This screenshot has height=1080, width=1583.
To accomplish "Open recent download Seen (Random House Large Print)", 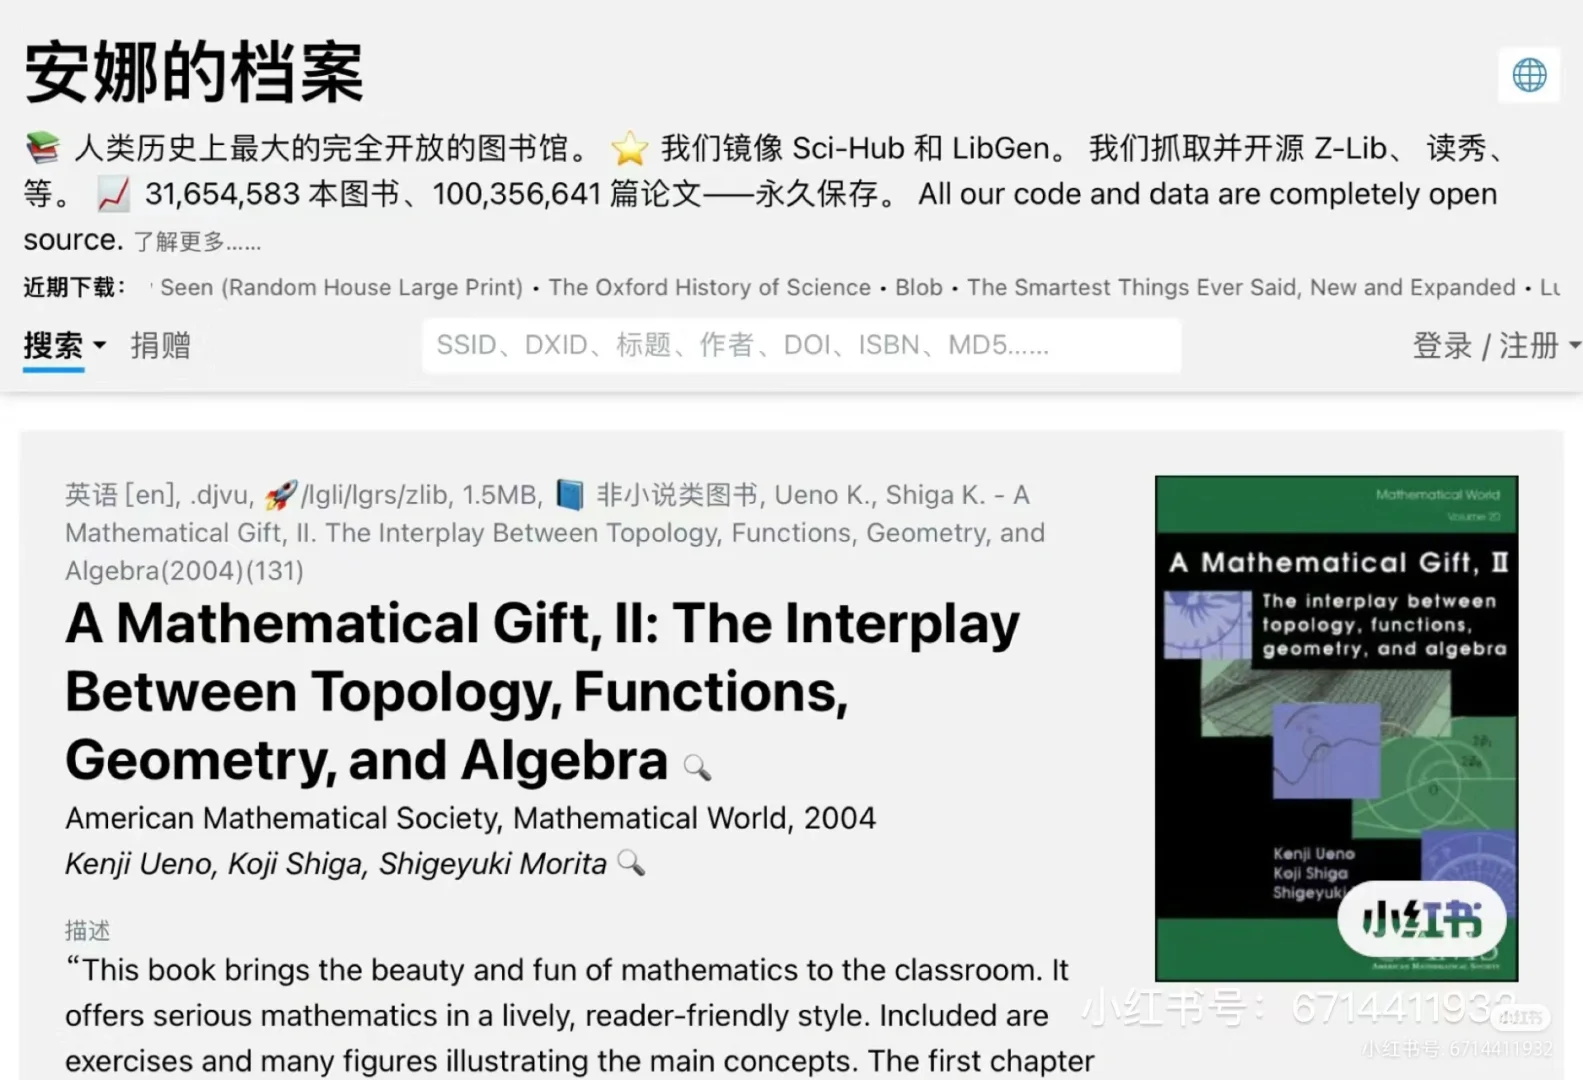I will [x=341, y=288].
